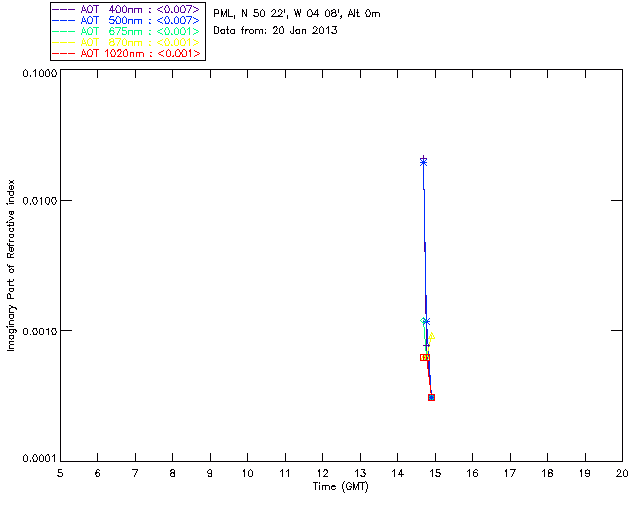Image resolution: width=640 pixels, height=512 pixels.
Task: Click the PML station location text
Action: 297,14
